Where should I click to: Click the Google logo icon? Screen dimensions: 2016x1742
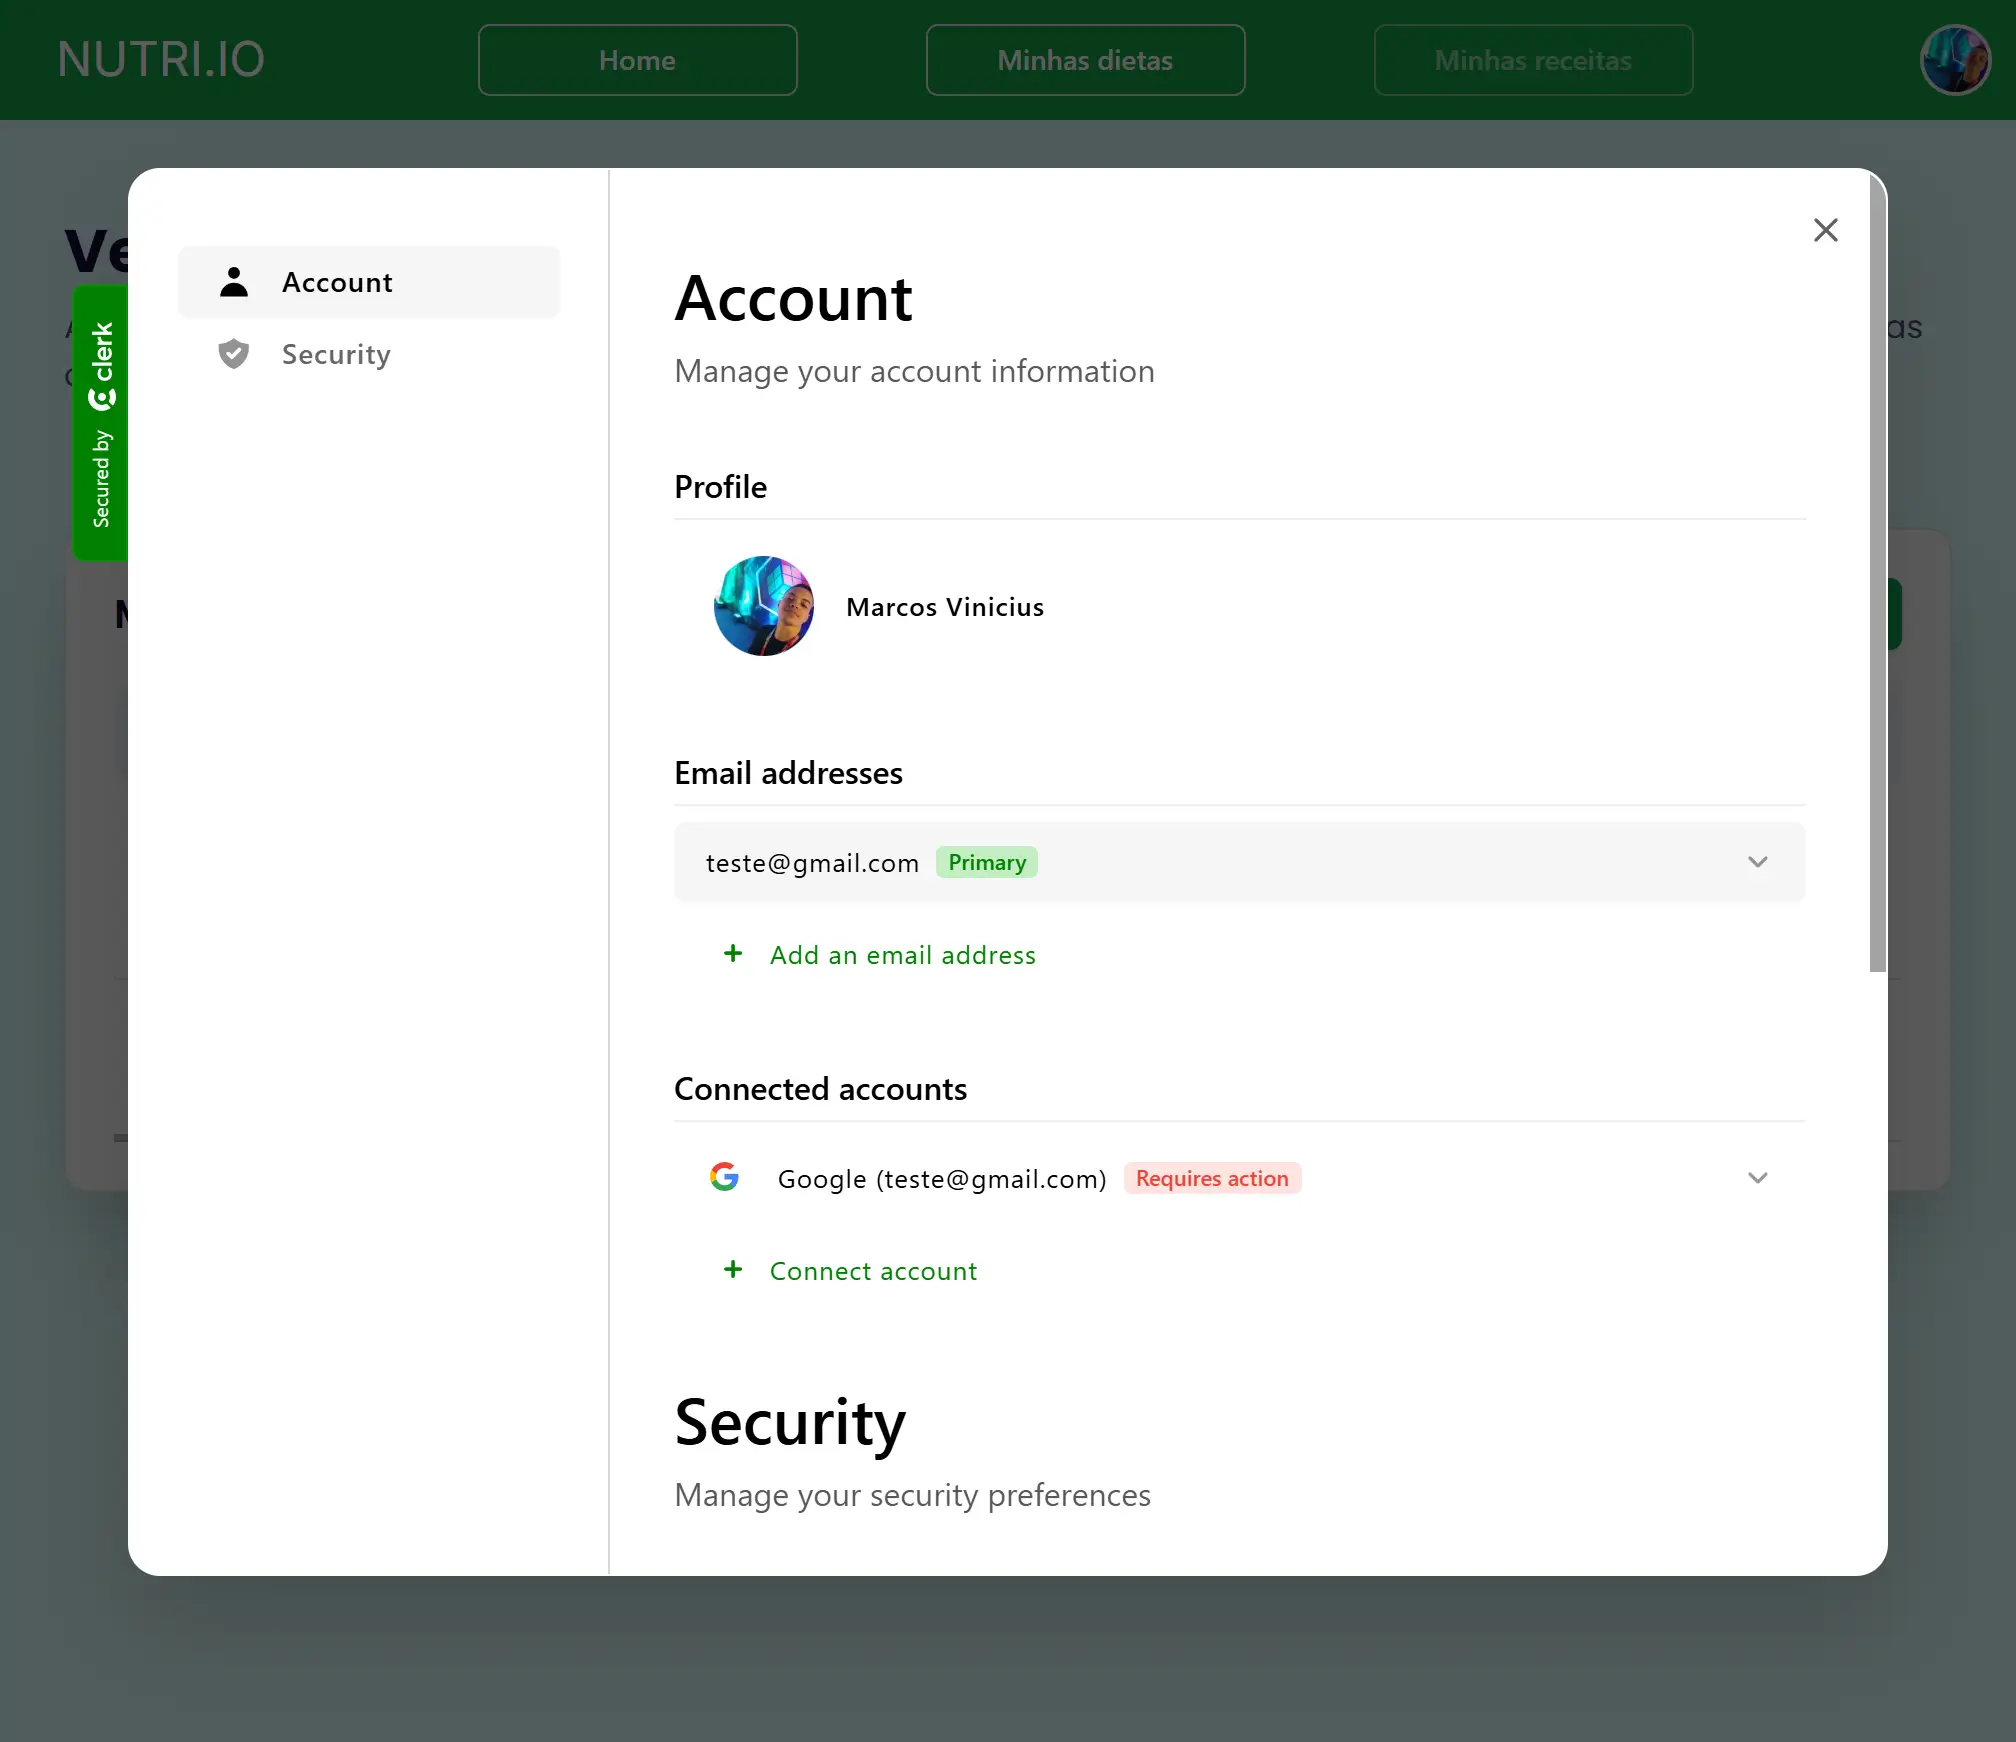click(x=724, y=1177)
